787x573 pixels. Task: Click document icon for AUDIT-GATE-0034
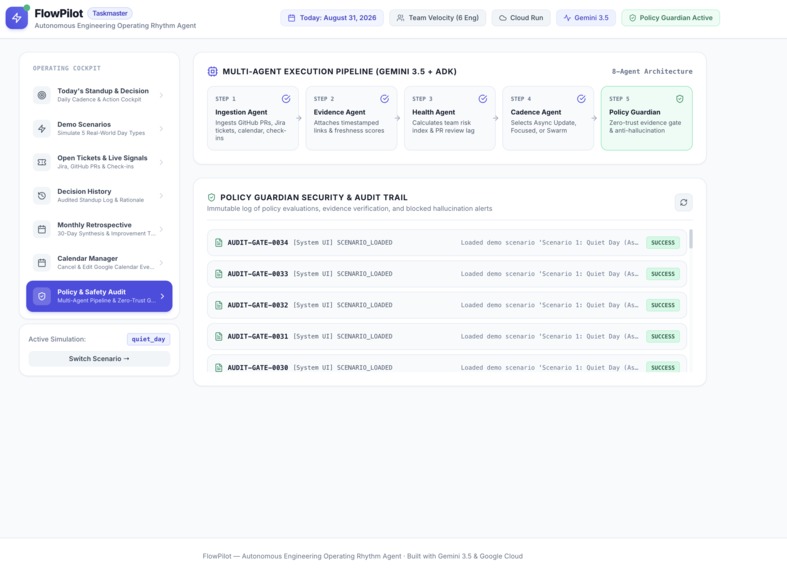tap(219, 243)
